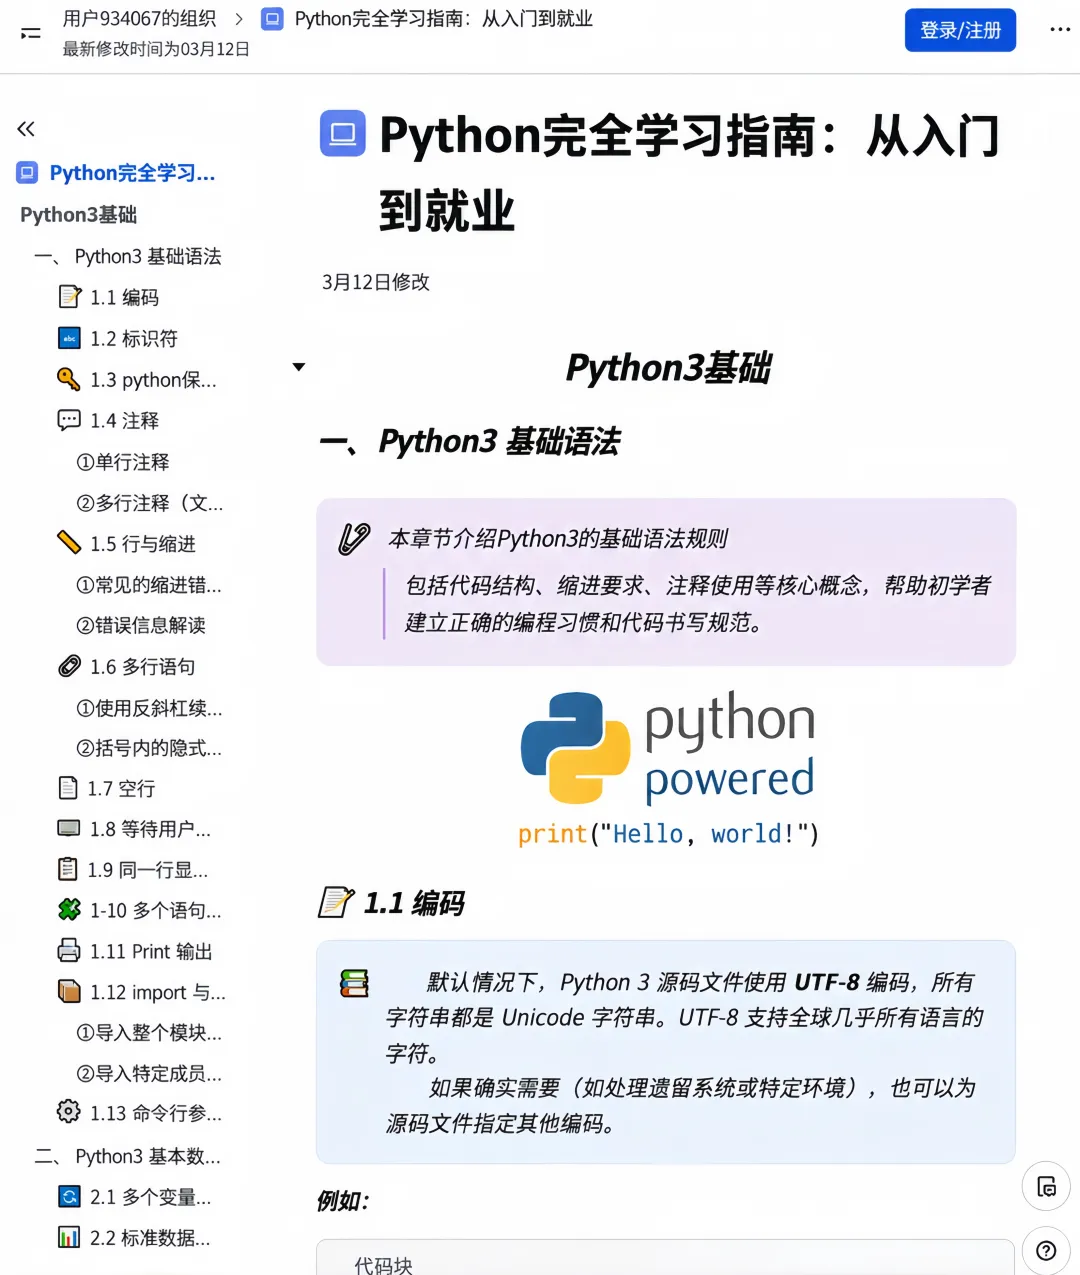Click the bar chart icon for 2.2 标准数据...
Screen dimensions: 1080x1275
69,1237
